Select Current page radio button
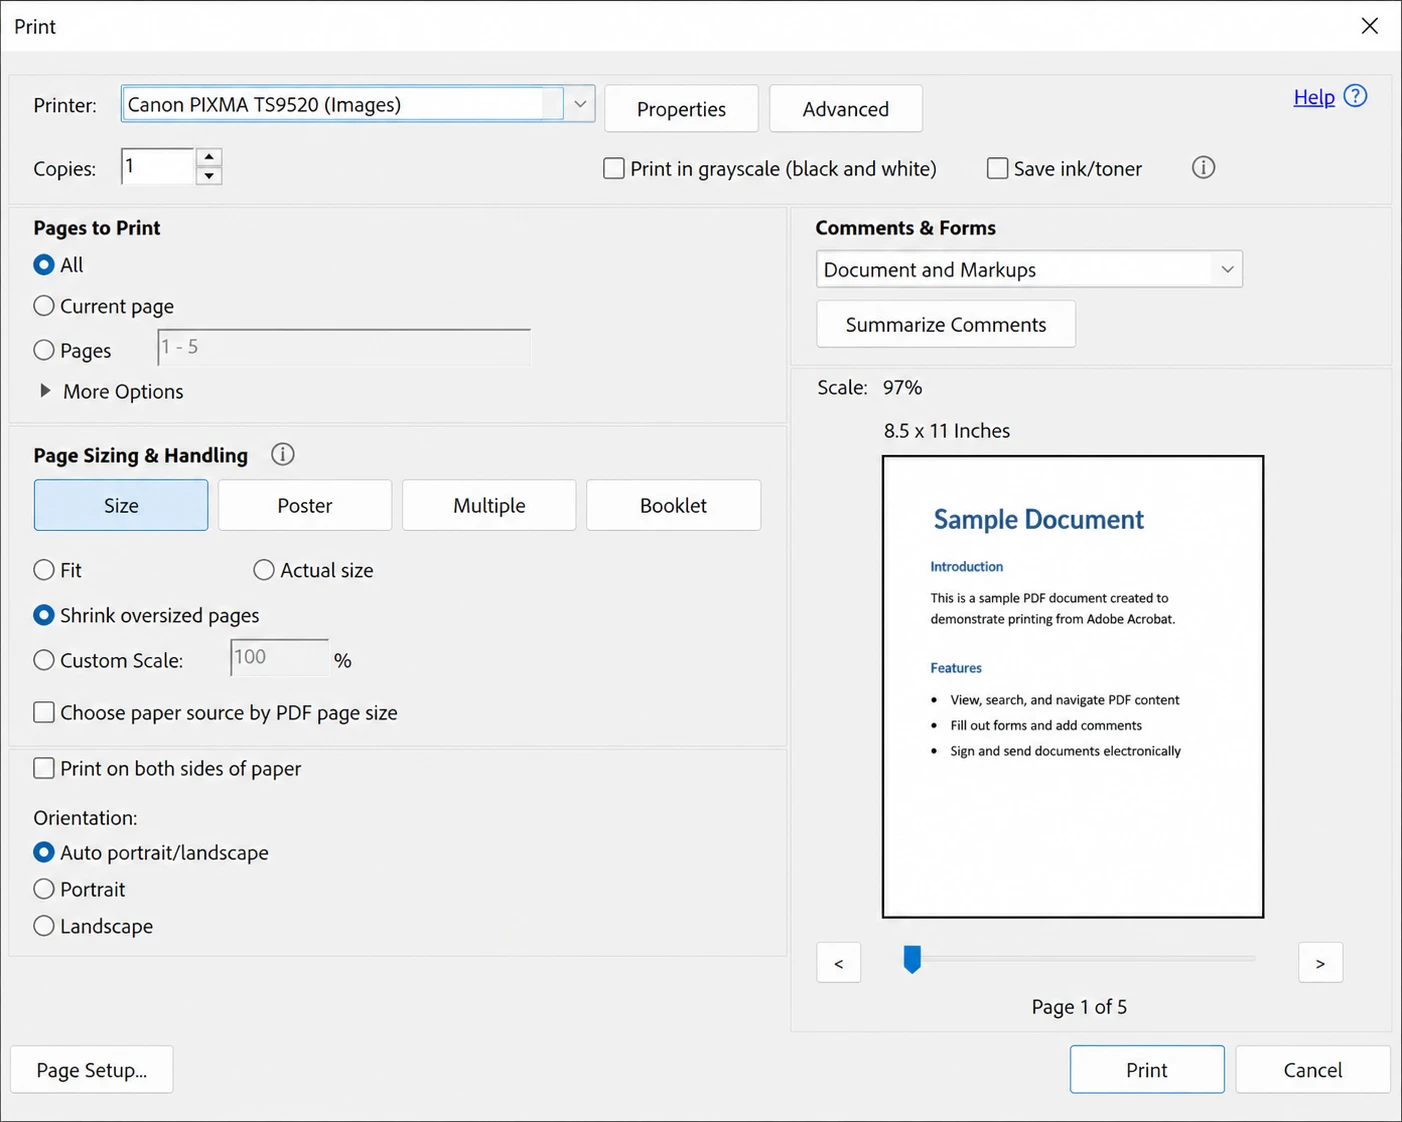This screenshot has height=1122, width=1402. [x=43, y=306]
